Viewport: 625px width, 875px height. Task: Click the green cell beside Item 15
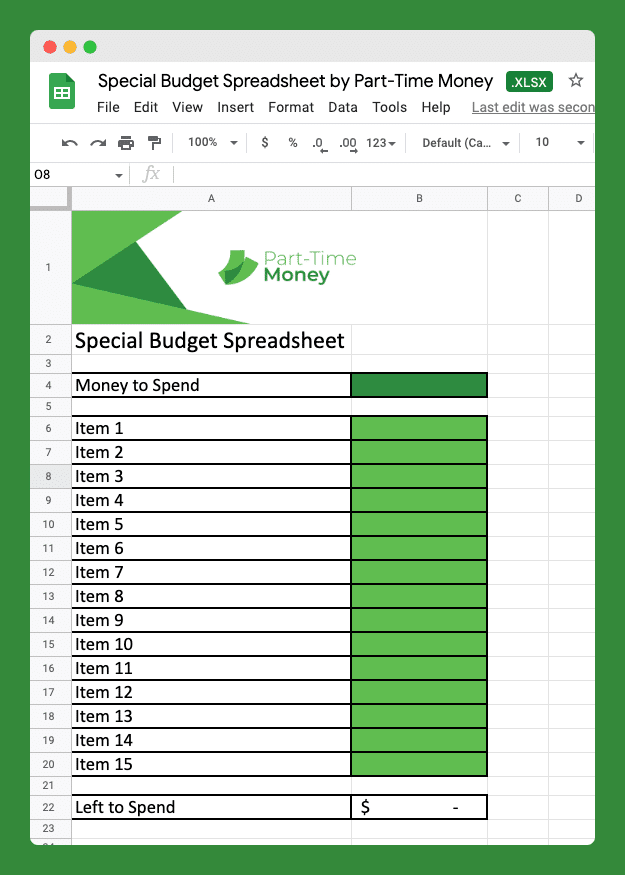coord(419,764)
